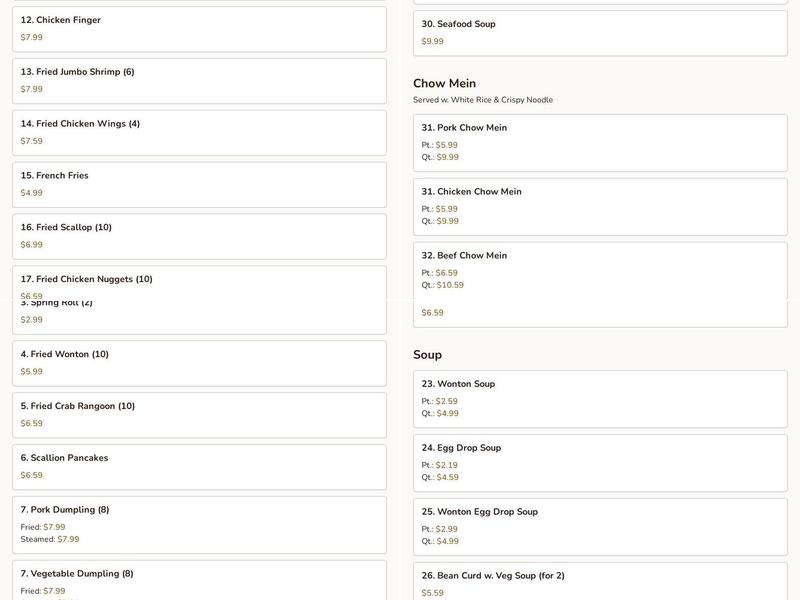Select Wonton Egg Drop Soup
The width and height of the screenshot is (800, 600).
[x=600, y=527]
